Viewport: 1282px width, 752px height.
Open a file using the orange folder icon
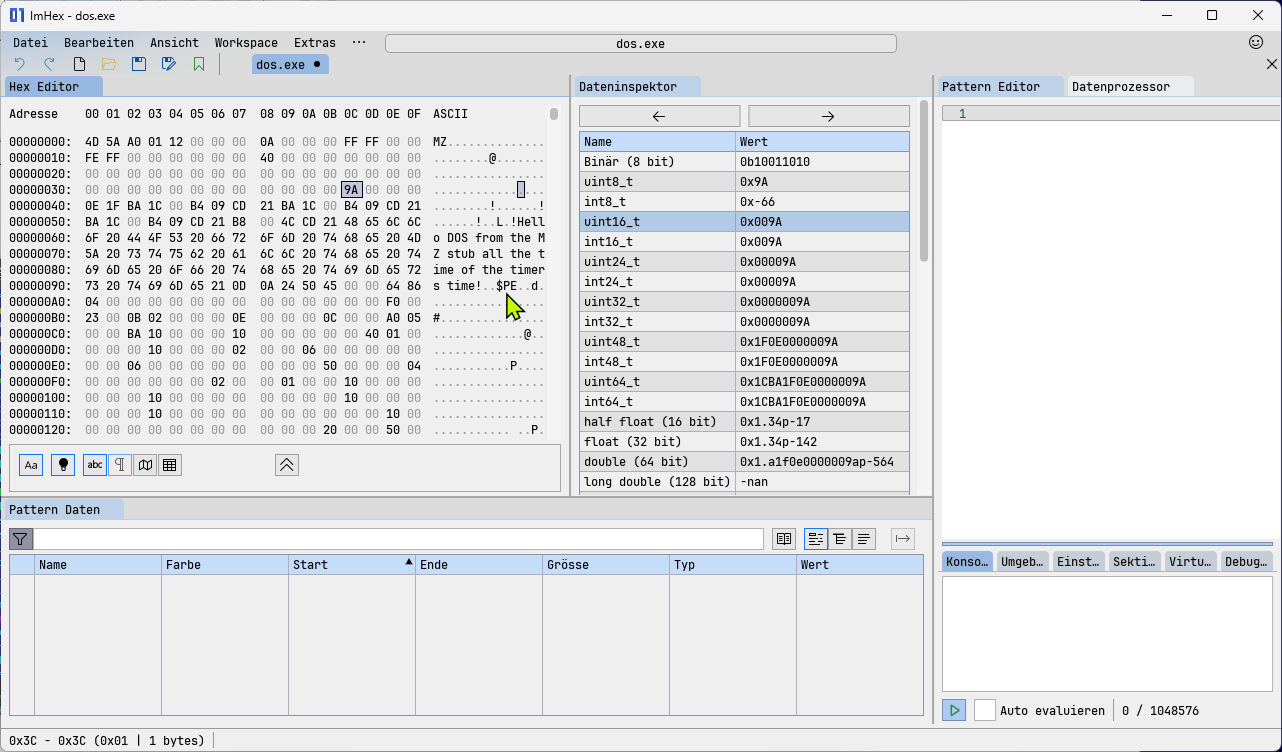click(x=109, y=64)
